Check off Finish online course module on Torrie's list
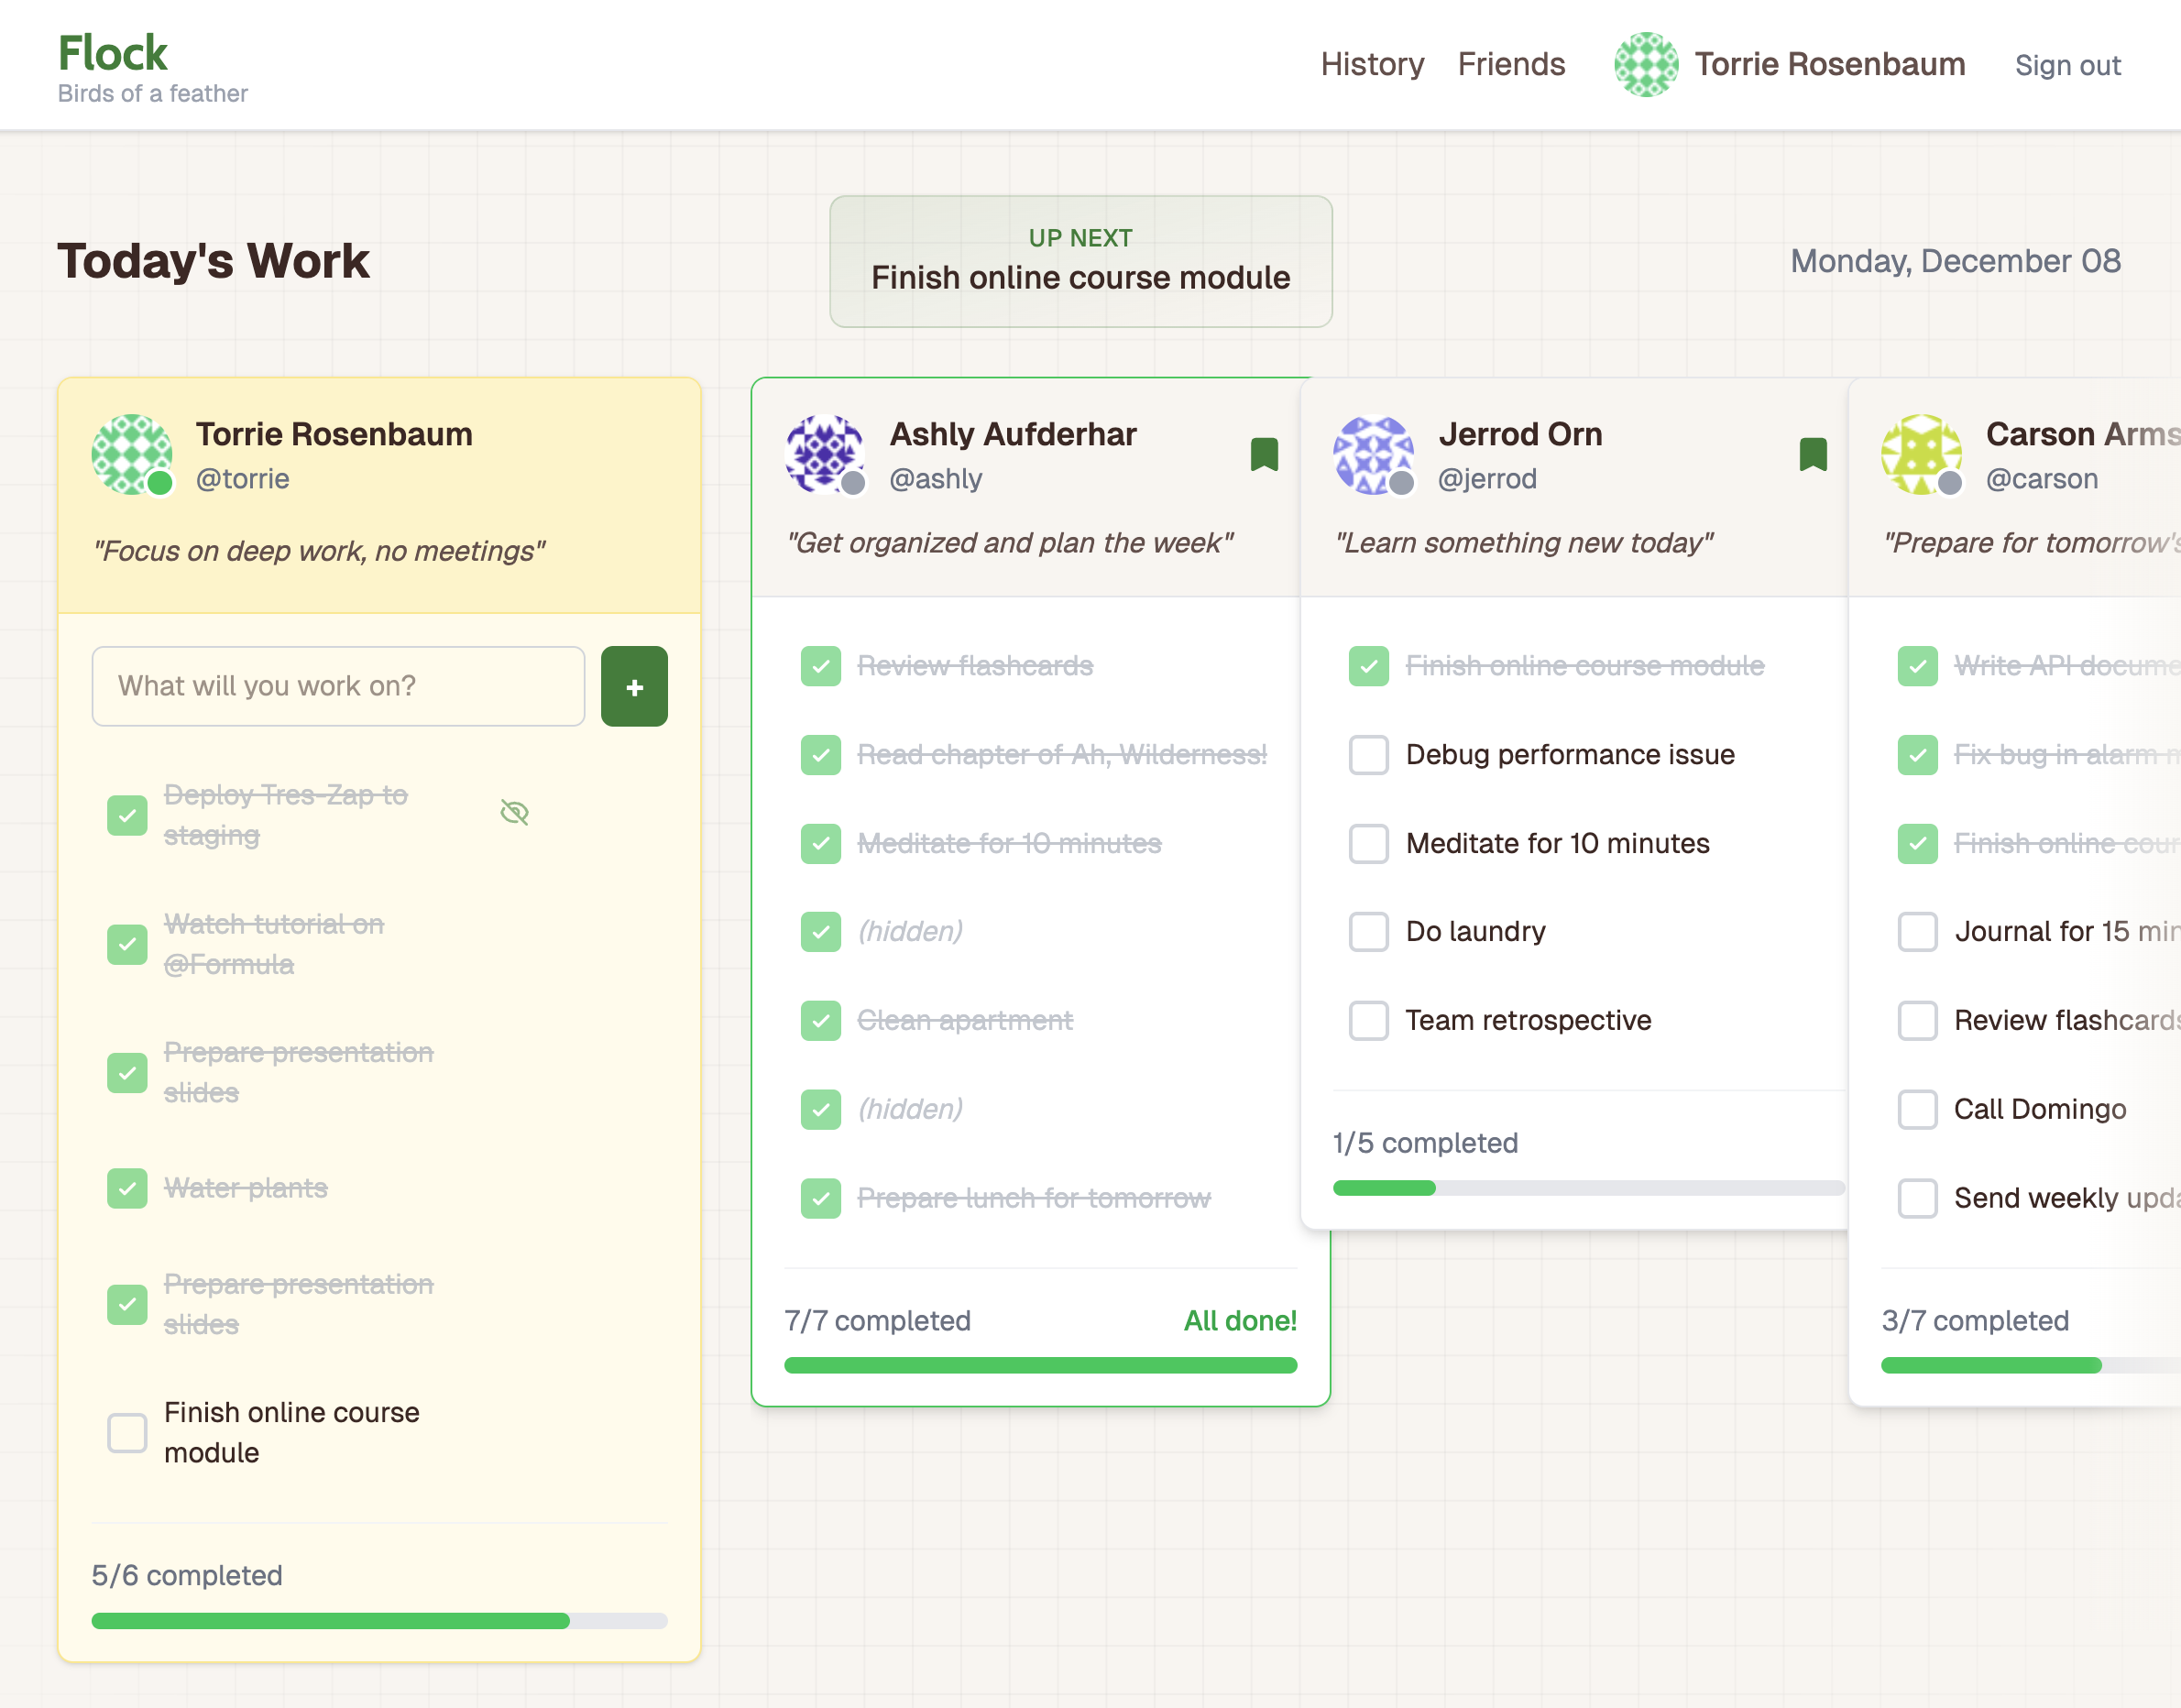2181x1708 pixels. coord(127,1432)
